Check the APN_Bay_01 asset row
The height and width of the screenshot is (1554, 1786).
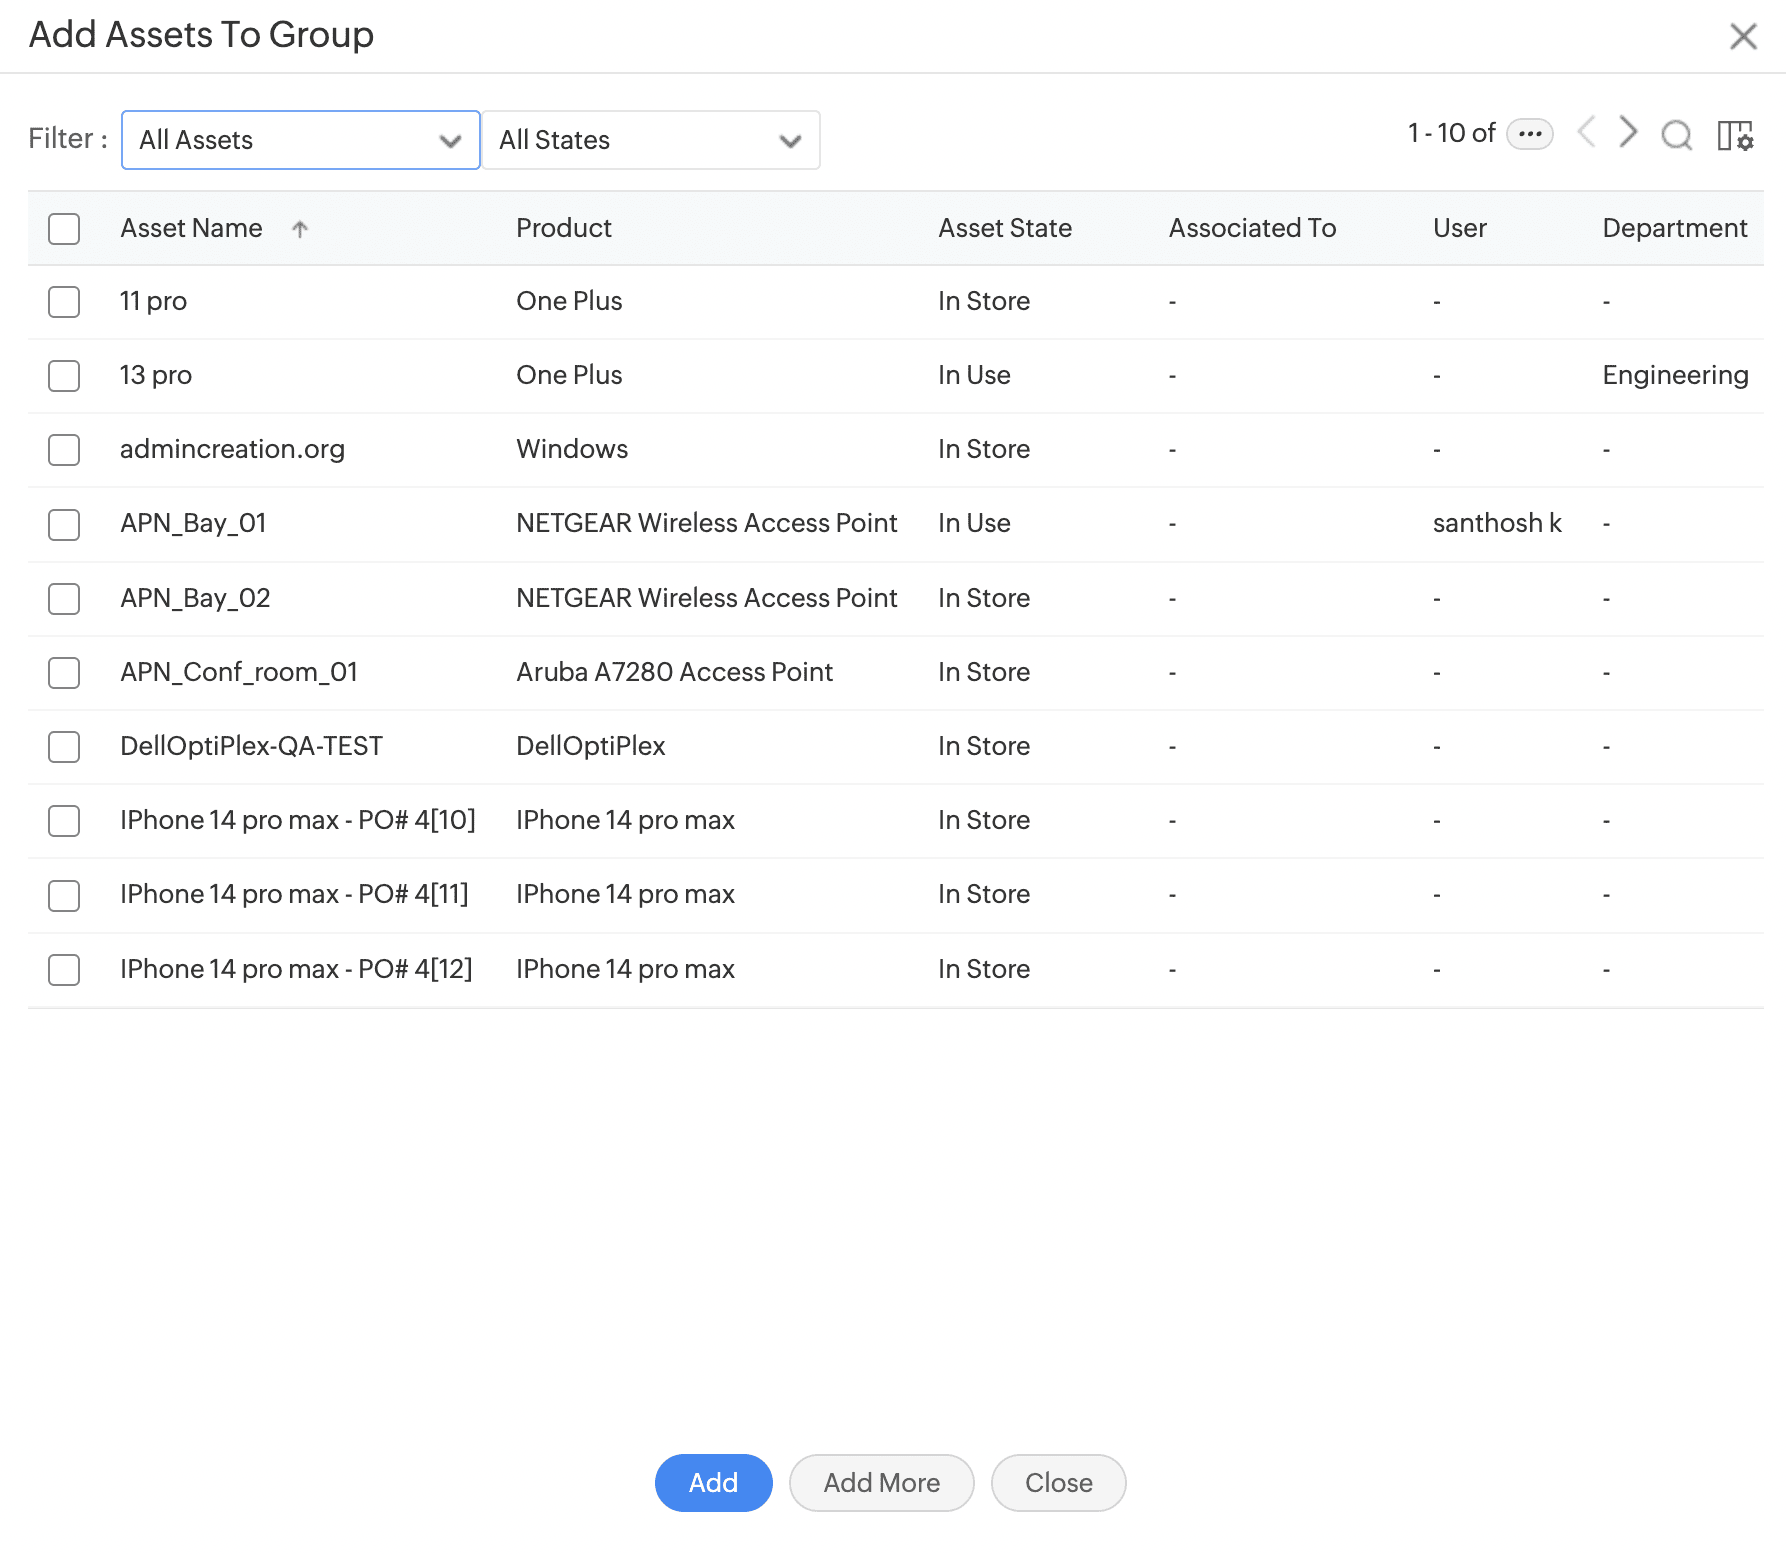(64, 524)
